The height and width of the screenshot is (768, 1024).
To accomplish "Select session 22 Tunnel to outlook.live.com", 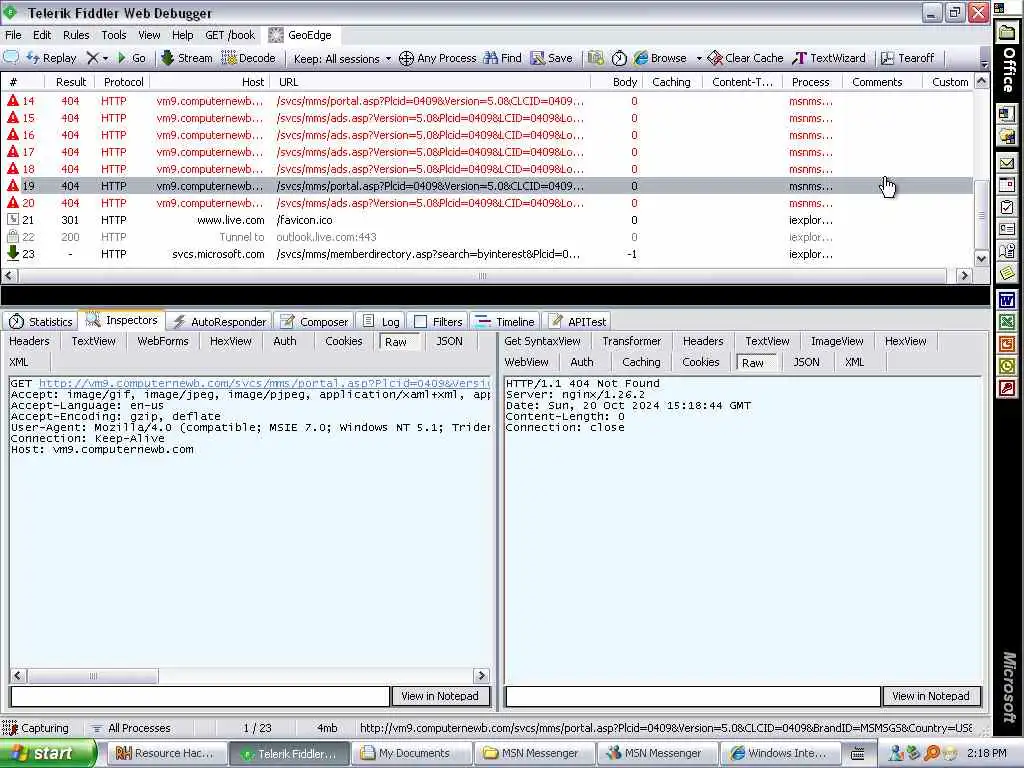I will tap(487, 237).
